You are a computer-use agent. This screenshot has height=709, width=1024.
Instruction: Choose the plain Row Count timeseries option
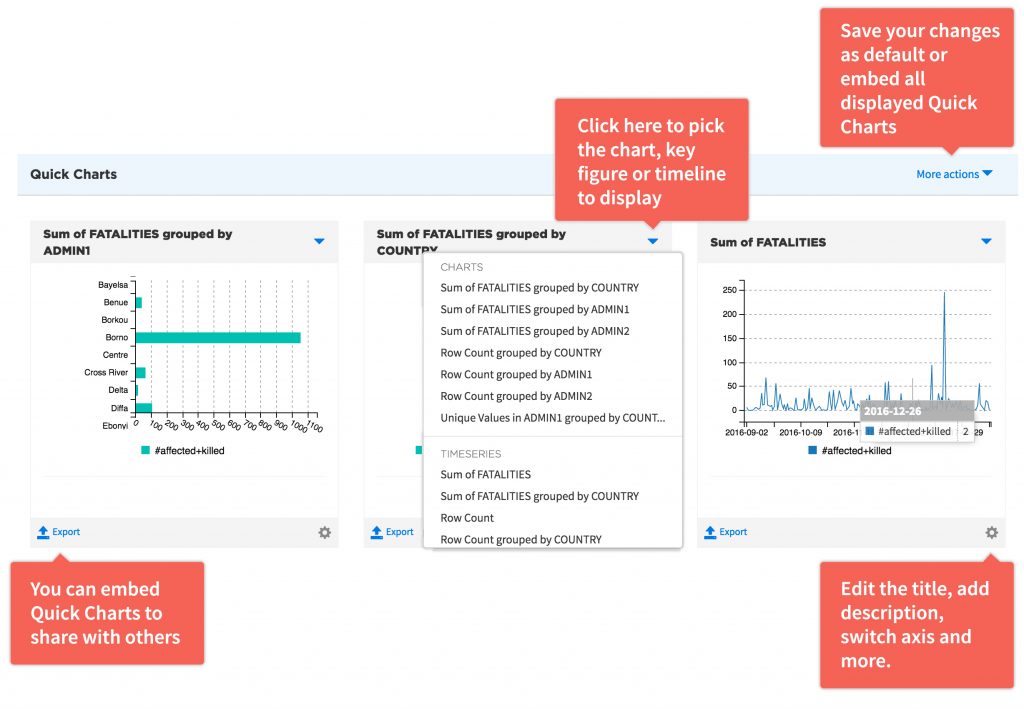pos(467,518)
